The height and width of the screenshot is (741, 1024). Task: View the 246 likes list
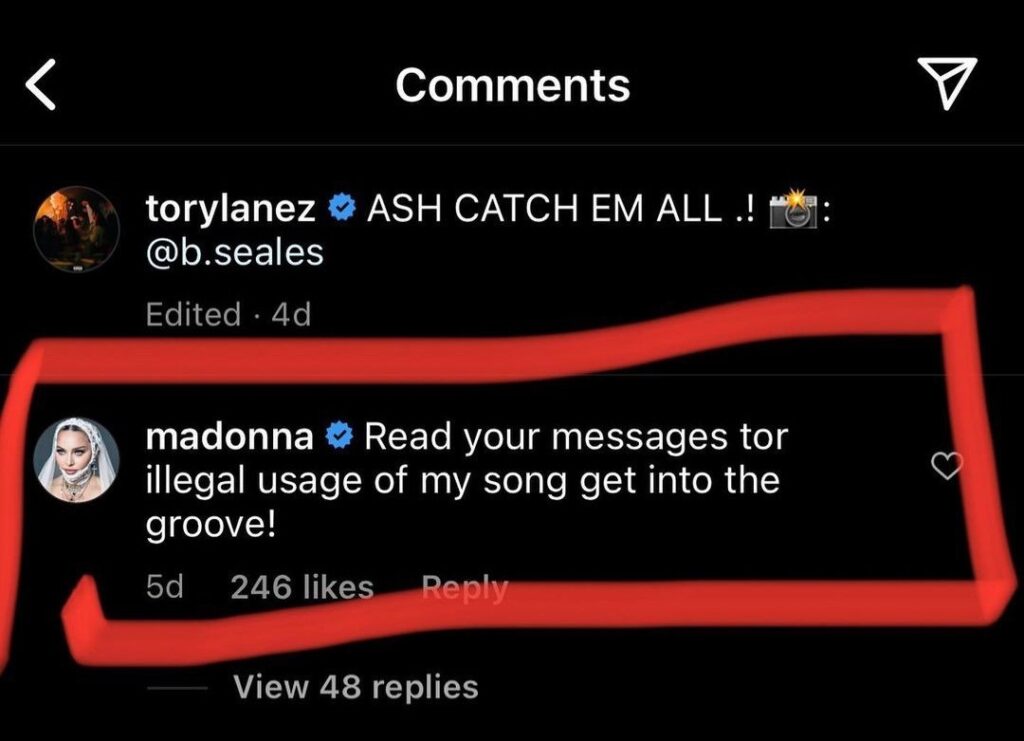[x=302, y=587]
